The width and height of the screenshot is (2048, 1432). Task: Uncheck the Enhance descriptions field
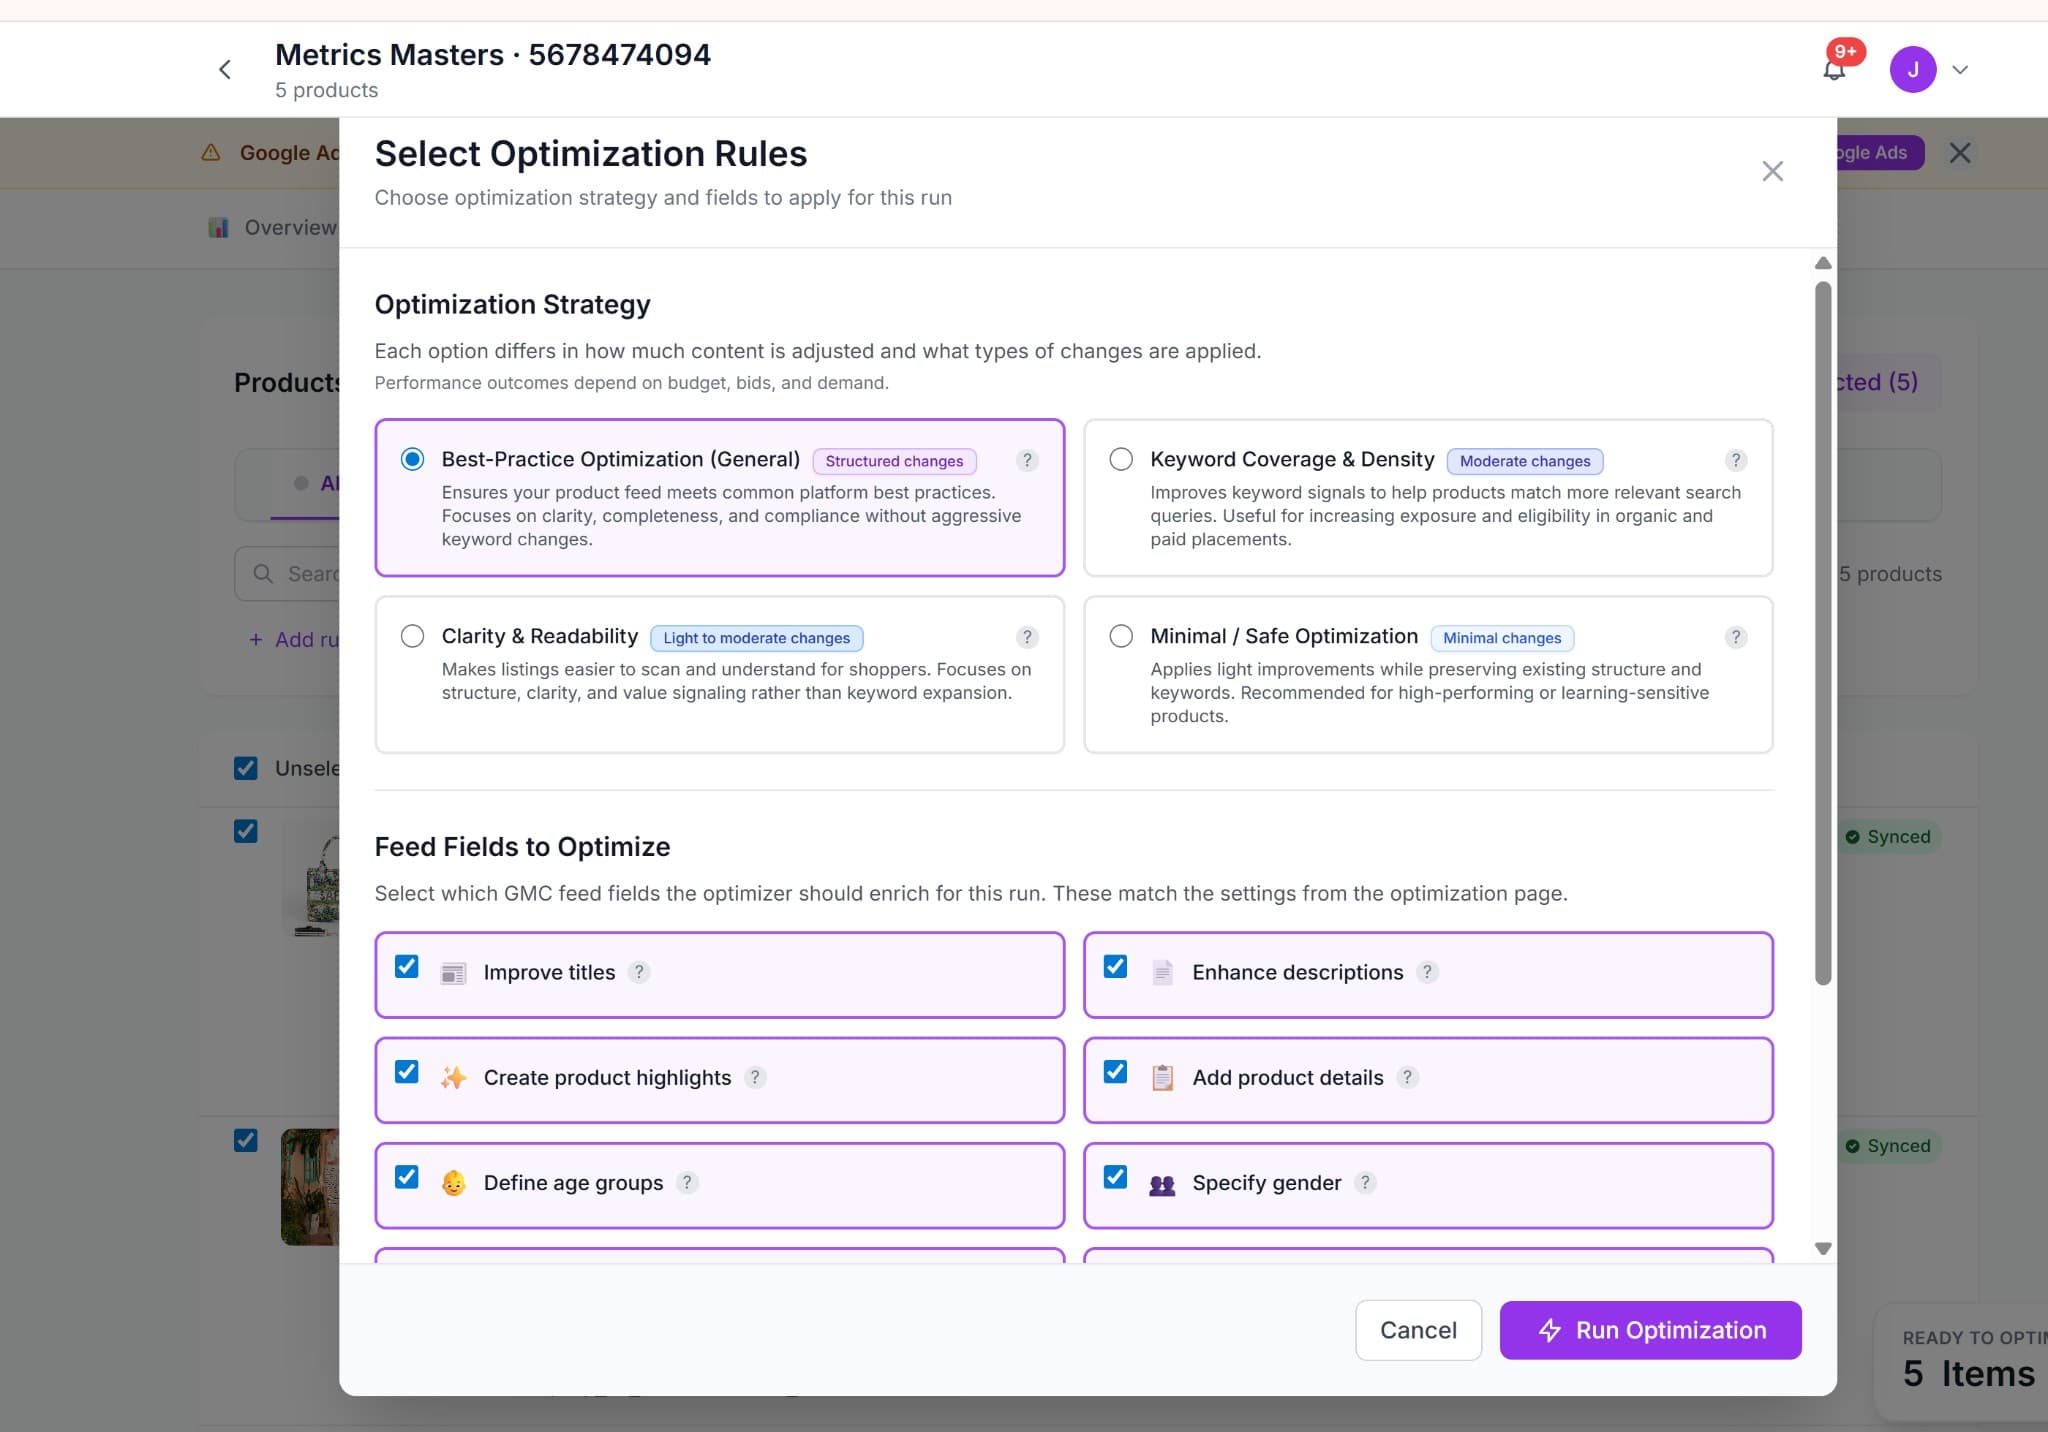click(1116, 966)
